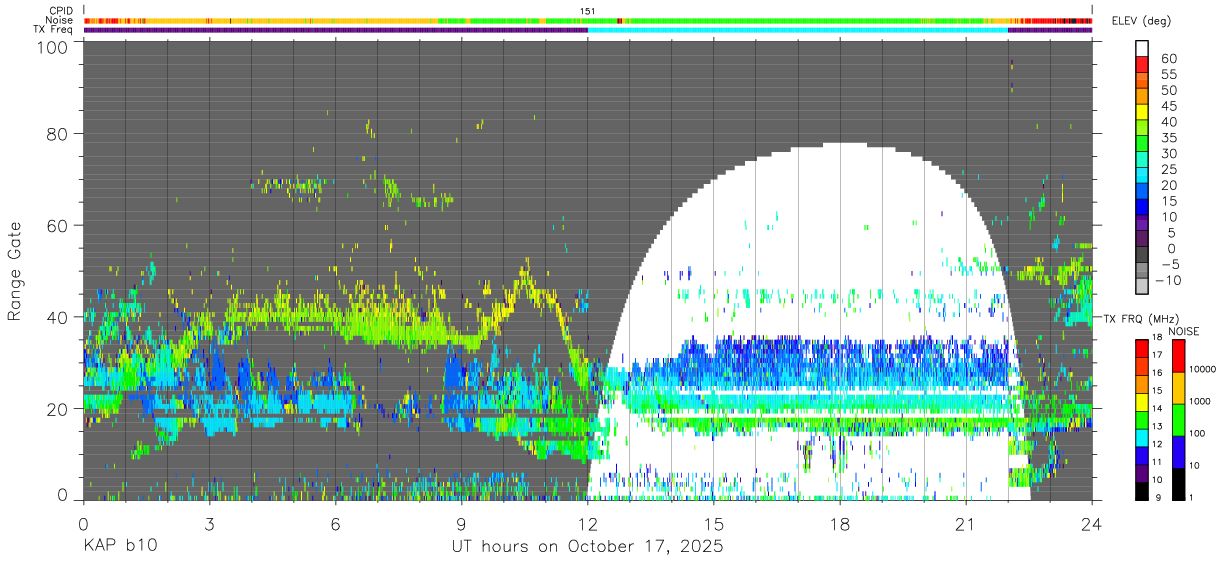This screenshot has width=1228, height=567.
Task: Click the '1' label on NOISE scale
Action: [1192, 498]
